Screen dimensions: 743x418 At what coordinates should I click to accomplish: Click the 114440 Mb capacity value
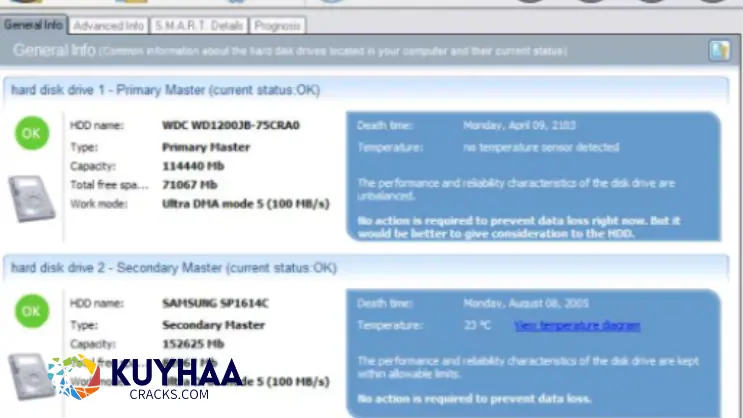[189, 165]
